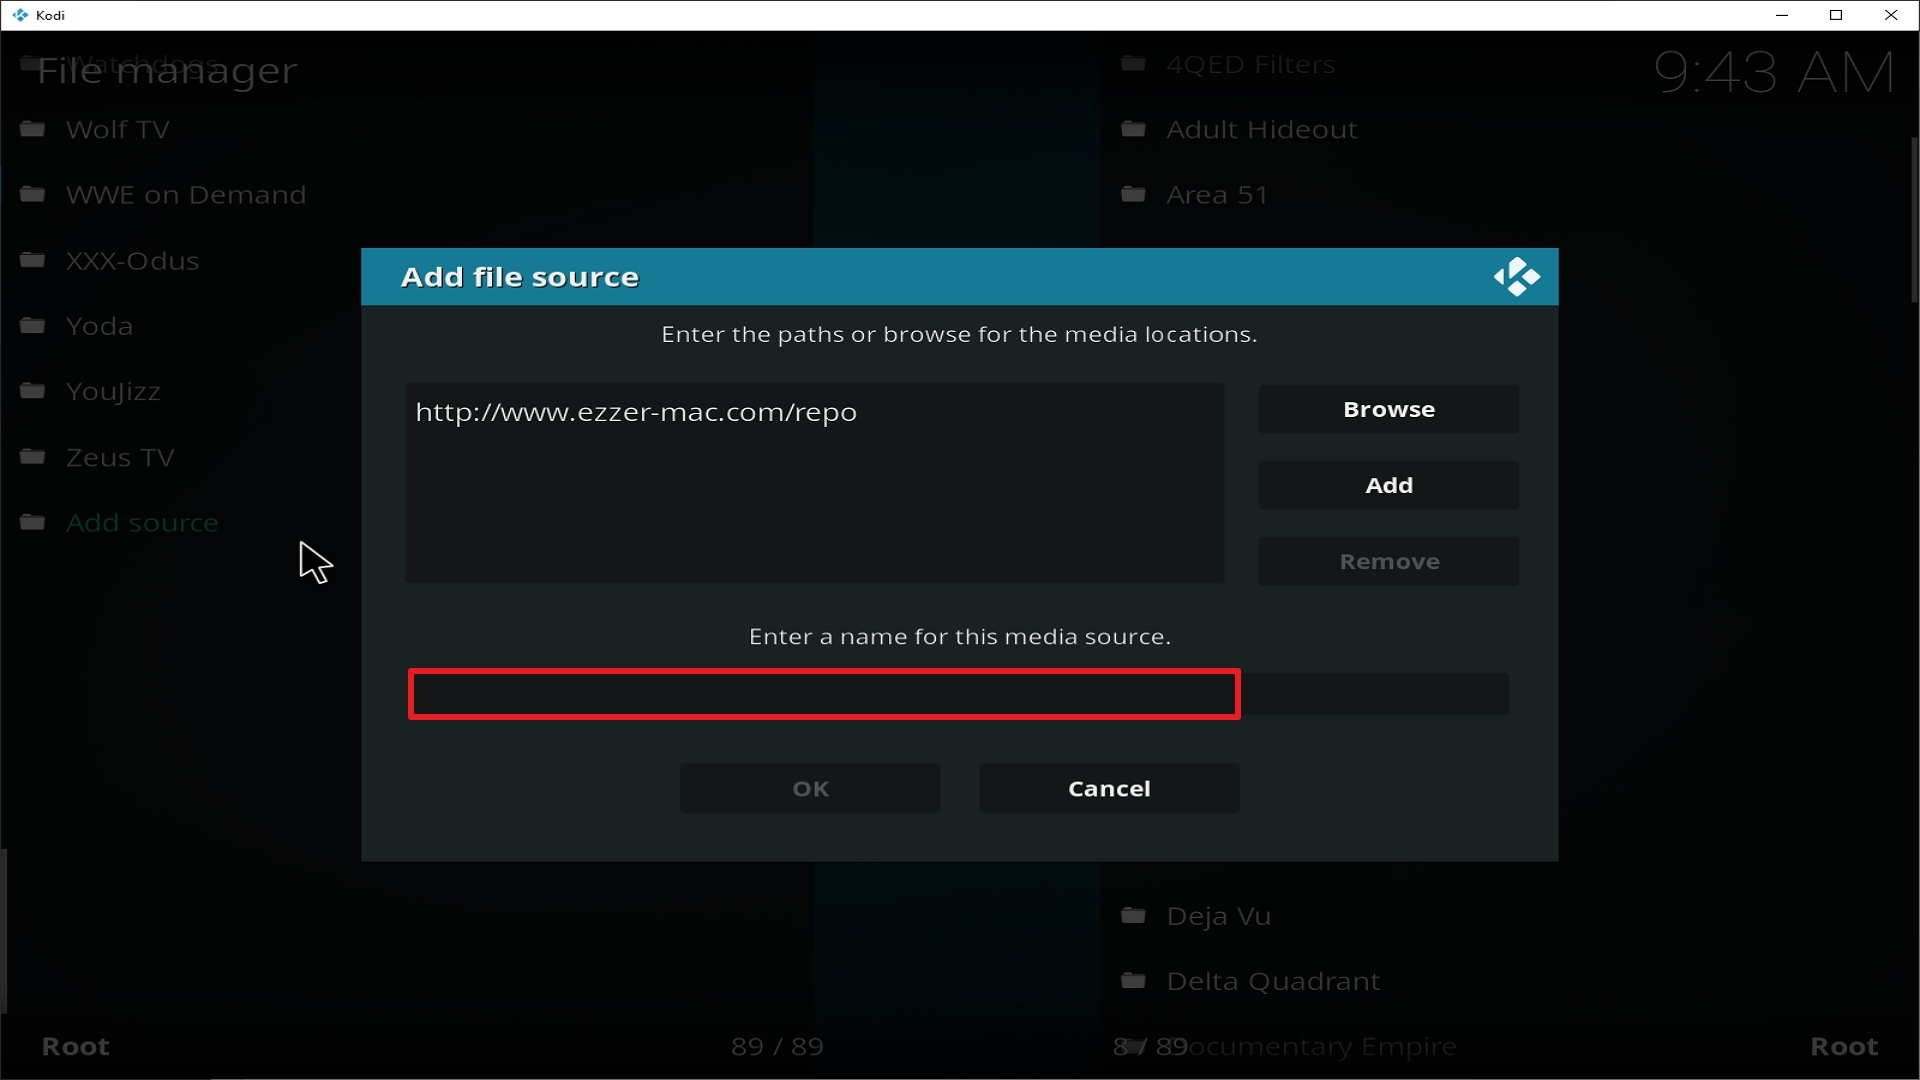
Task: Click the Kodi logo in dialog header
Action: pyautogui.click(x=1516, y=277)
